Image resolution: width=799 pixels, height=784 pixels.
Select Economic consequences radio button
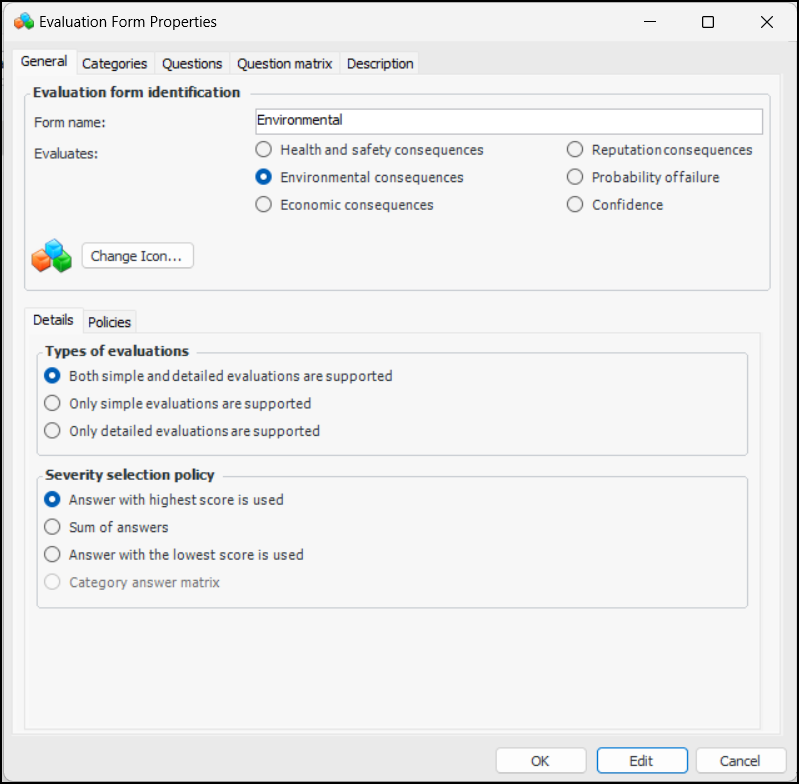tap(264, 205)
